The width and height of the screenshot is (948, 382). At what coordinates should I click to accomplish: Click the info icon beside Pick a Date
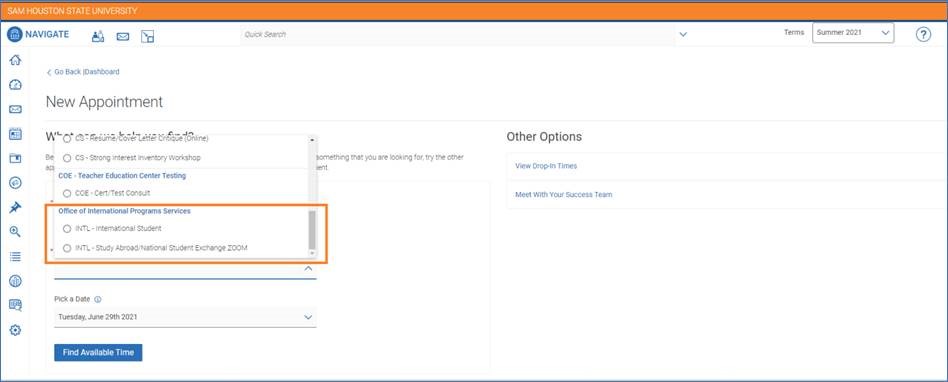pyautogui.click(x=98, y=299)
